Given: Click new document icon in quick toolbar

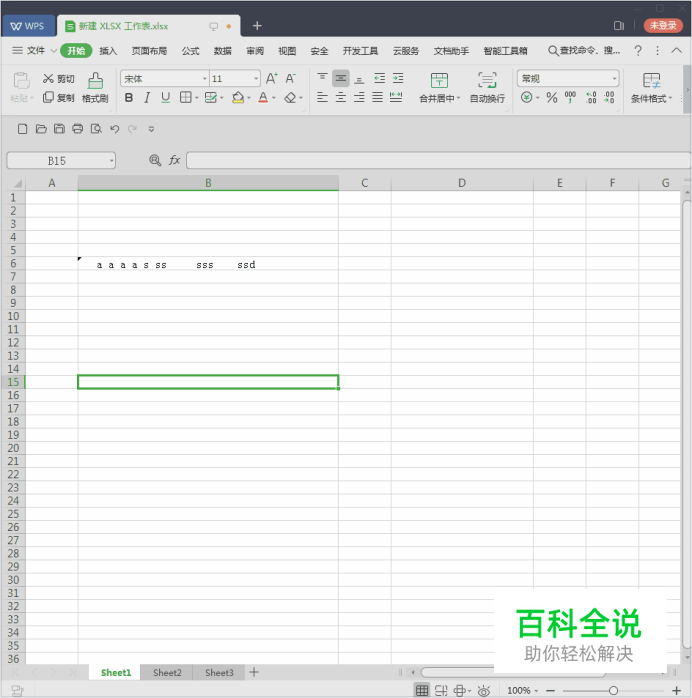Looking at the screenshot, I should tap(22, 129).
